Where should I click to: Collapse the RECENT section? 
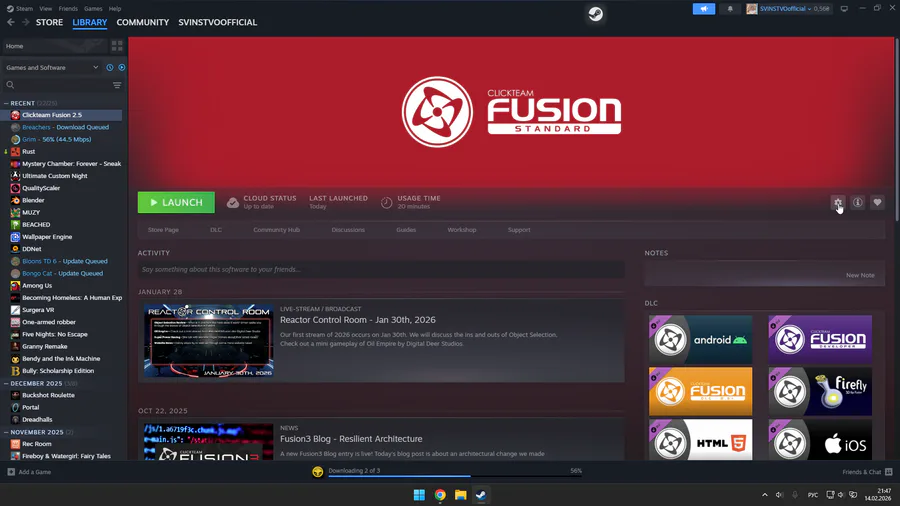(6, 103)
